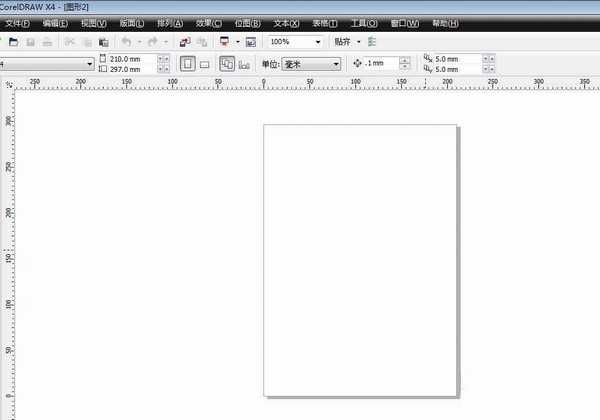Click the Import icon in toolbar
The image size is (600, 420).
[x=184, y=42]
